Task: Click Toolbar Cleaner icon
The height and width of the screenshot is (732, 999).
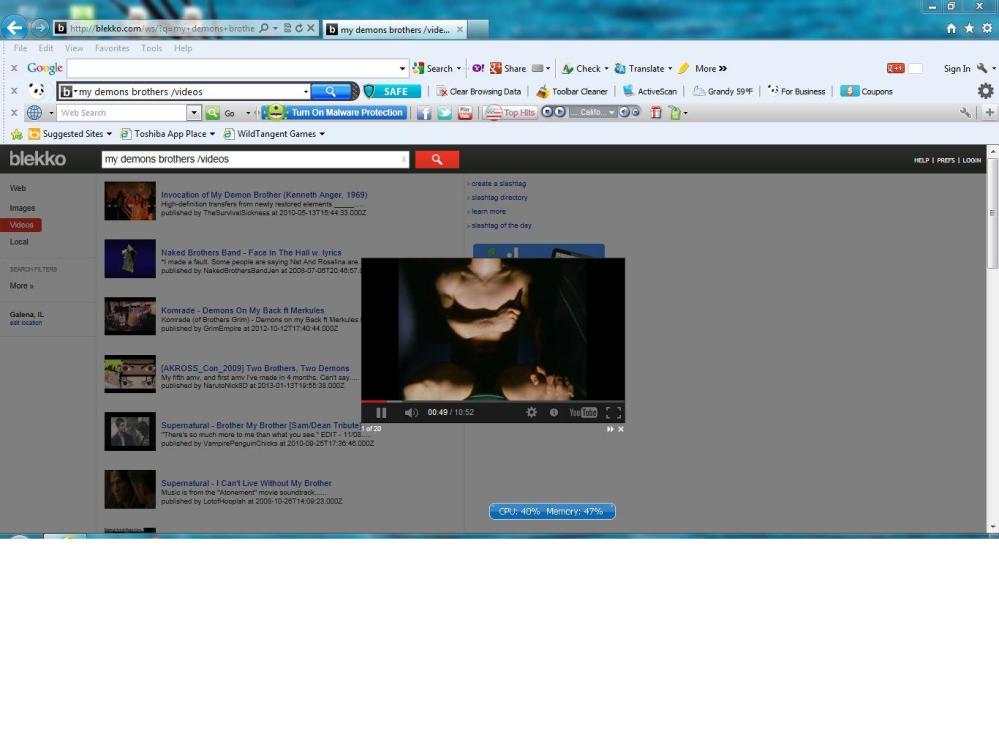Action: coord(542,91)
